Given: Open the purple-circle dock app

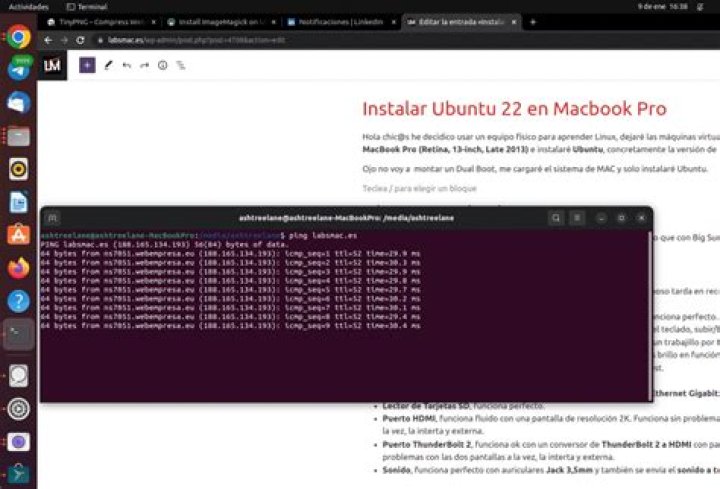Looking at the screenshot, I should pos(18,442).
